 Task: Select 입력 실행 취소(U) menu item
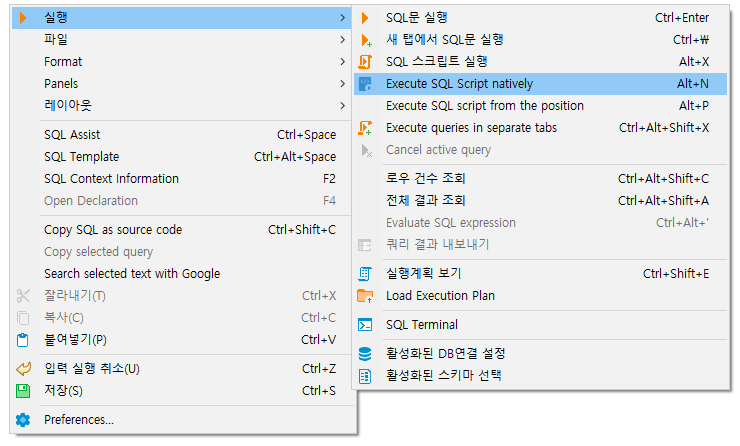click(181, 369)
